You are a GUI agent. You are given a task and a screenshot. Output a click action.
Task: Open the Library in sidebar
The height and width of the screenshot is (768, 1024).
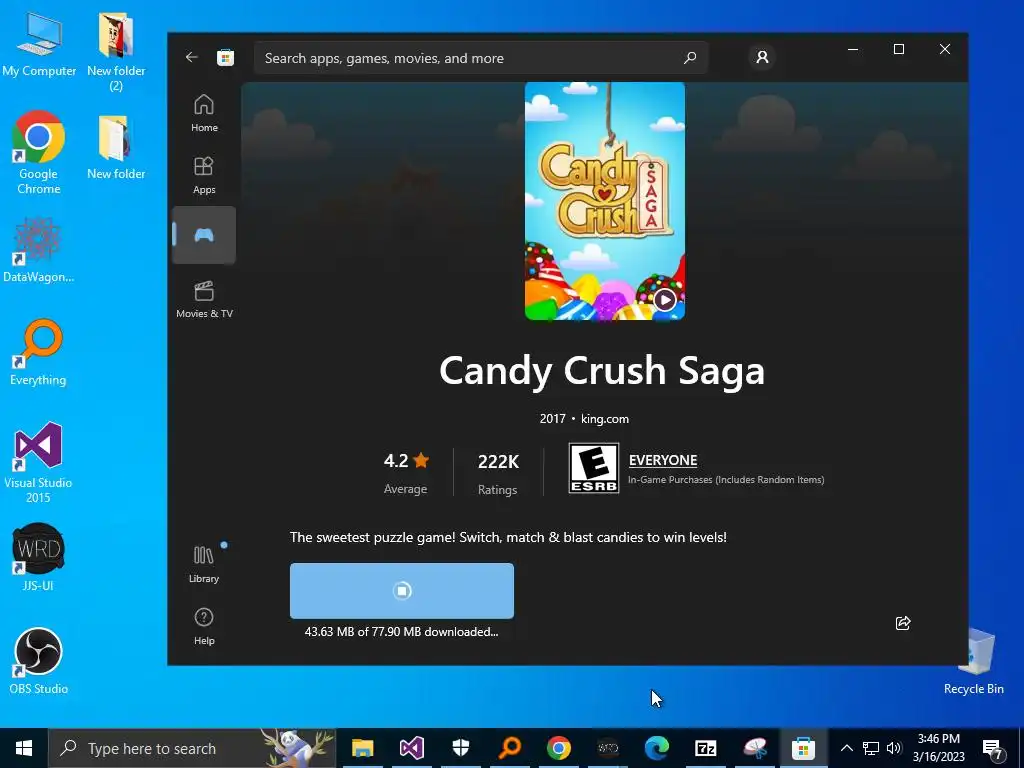(204, 564)
